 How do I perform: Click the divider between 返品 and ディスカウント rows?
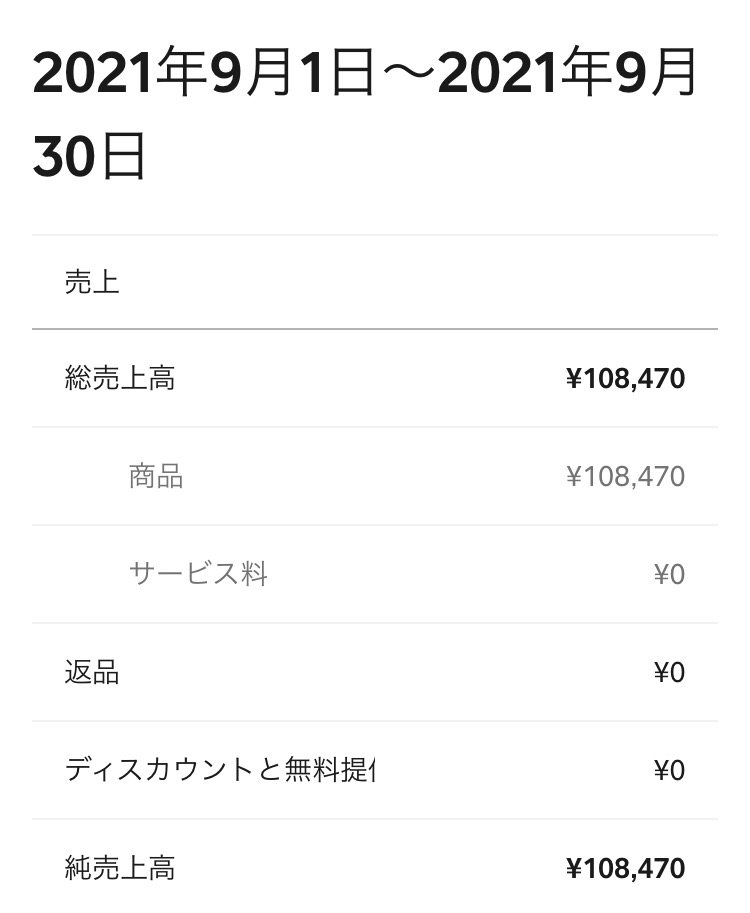(375, 721)
